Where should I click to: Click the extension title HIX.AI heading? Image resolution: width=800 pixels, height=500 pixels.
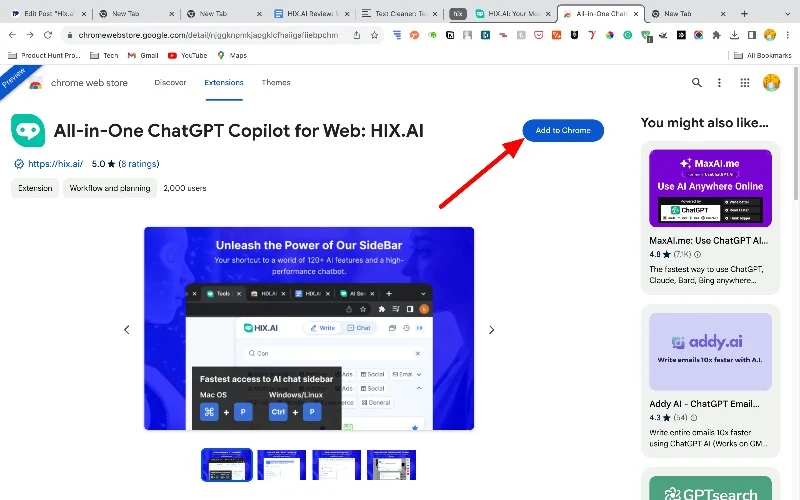[239, 131]
